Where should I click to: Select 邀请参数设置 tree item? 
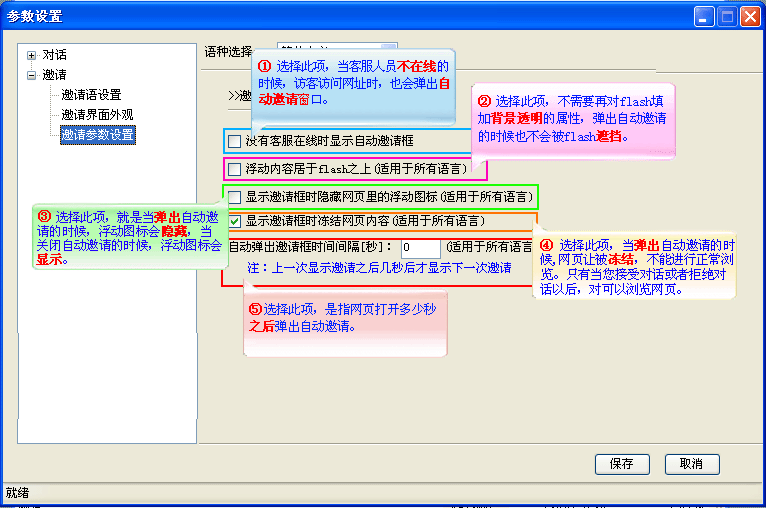(x=97, y=135)
